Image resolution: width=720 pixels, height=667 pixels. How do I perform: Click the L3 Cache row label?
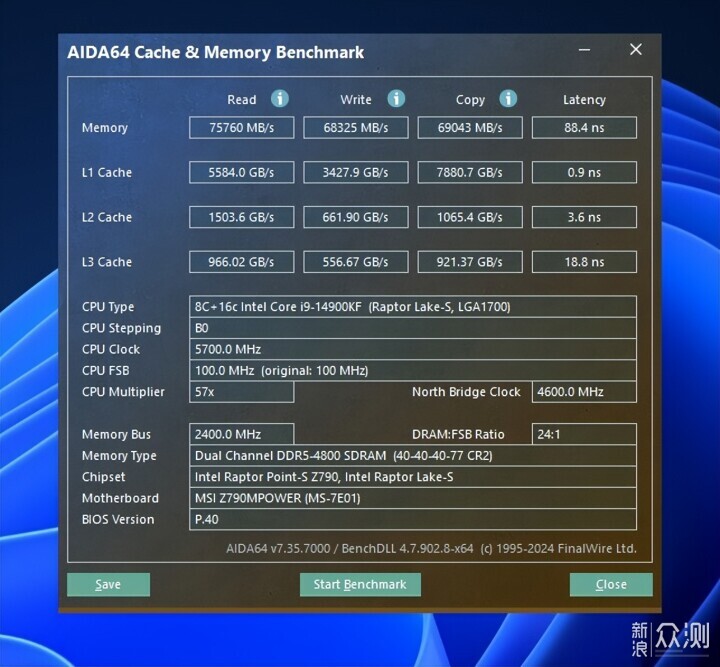(x=107, y=262)
